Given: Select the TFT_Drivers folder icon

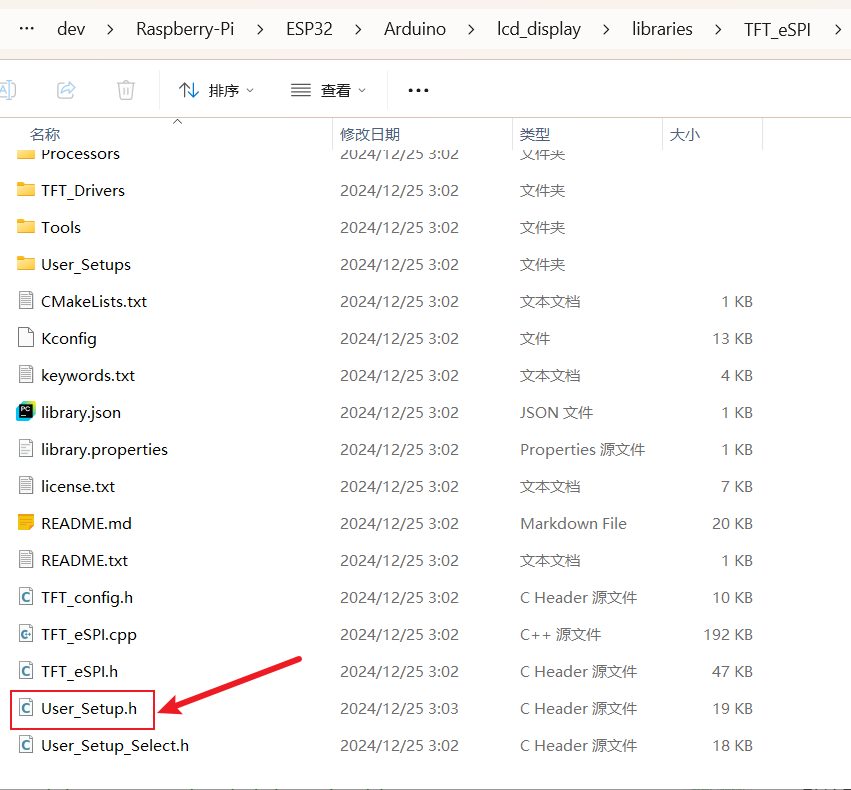Looking at the screenshot, I should point(26,190).
